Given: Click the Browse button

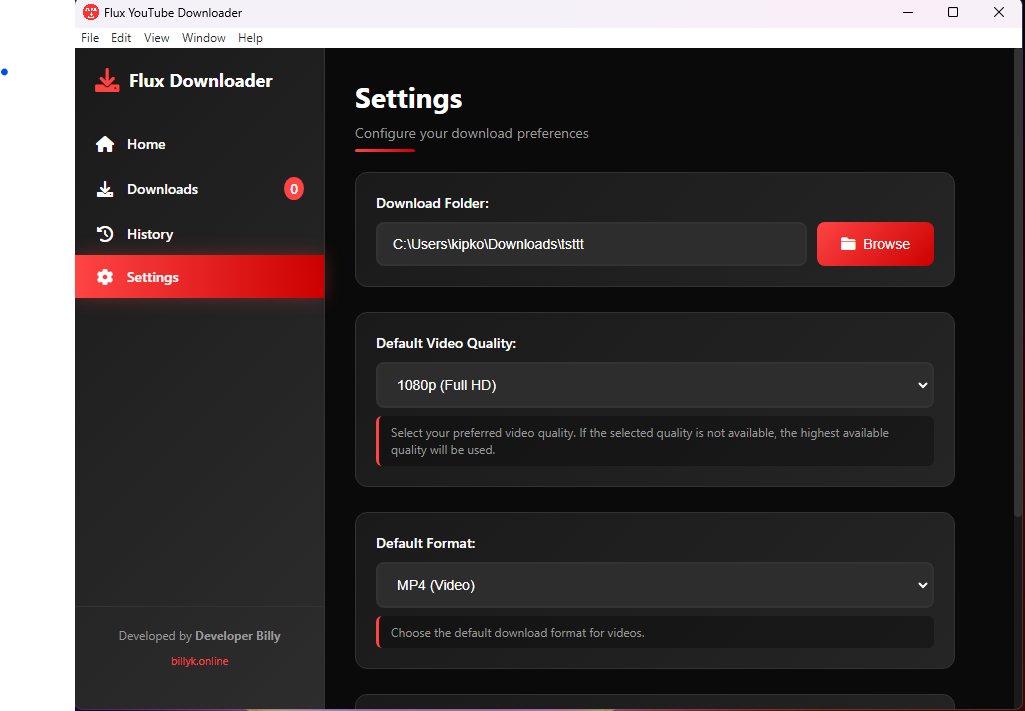Looking at the screenshot, I should tap(875, 244).
